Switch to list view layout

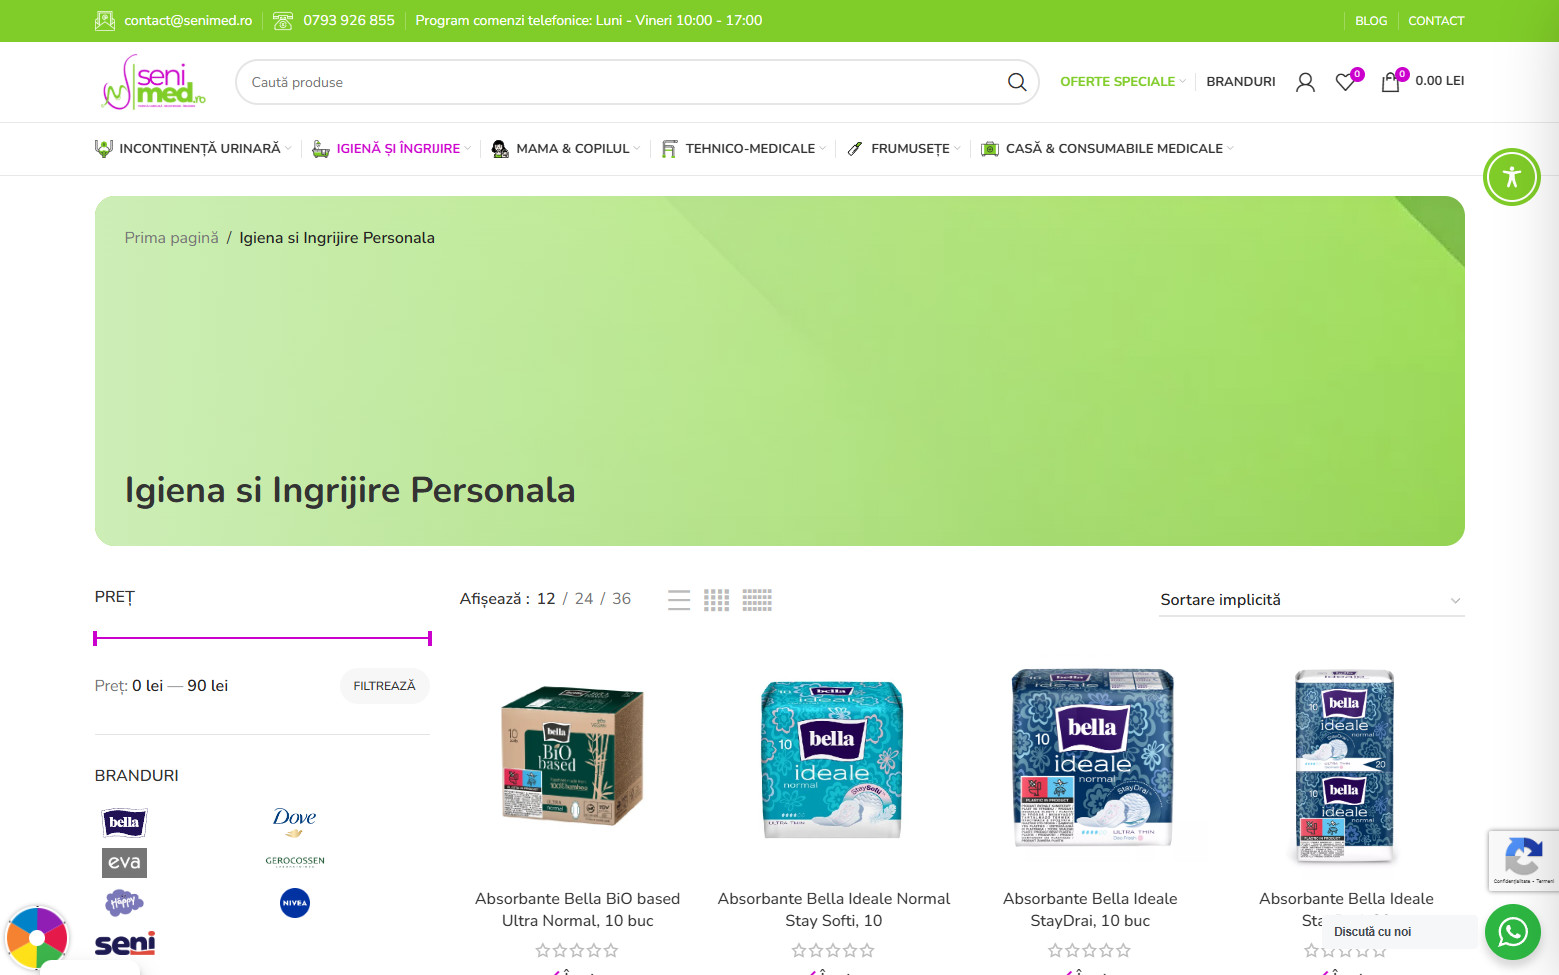click(679, 600)
